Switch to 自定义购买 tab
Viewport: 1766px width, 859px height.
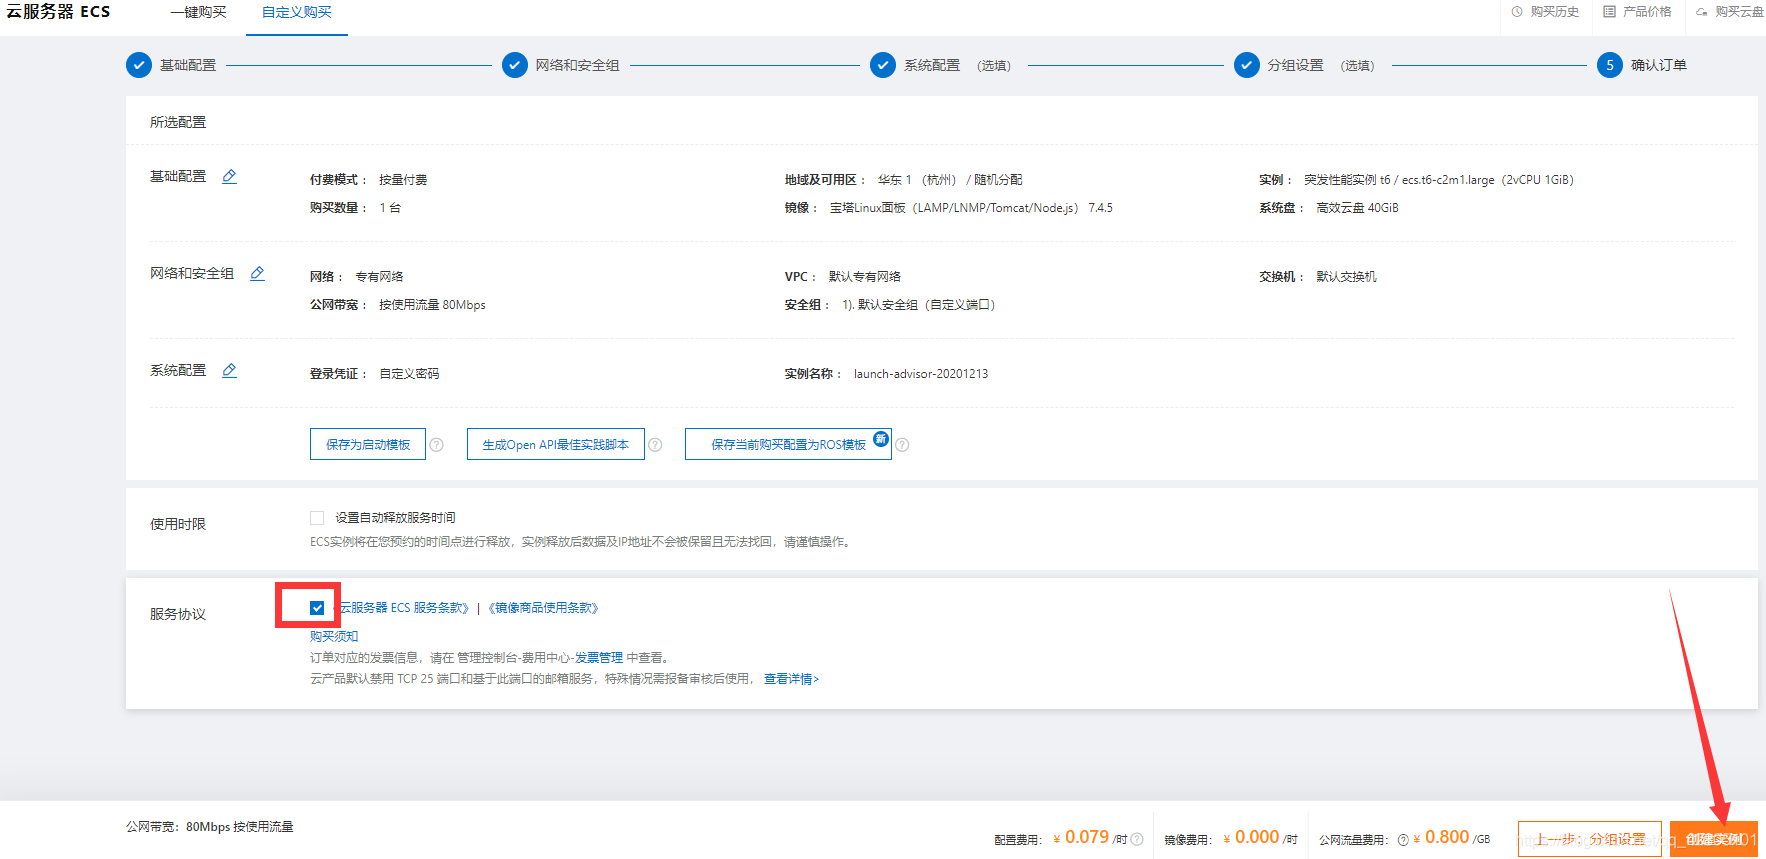tap(297, 12)
